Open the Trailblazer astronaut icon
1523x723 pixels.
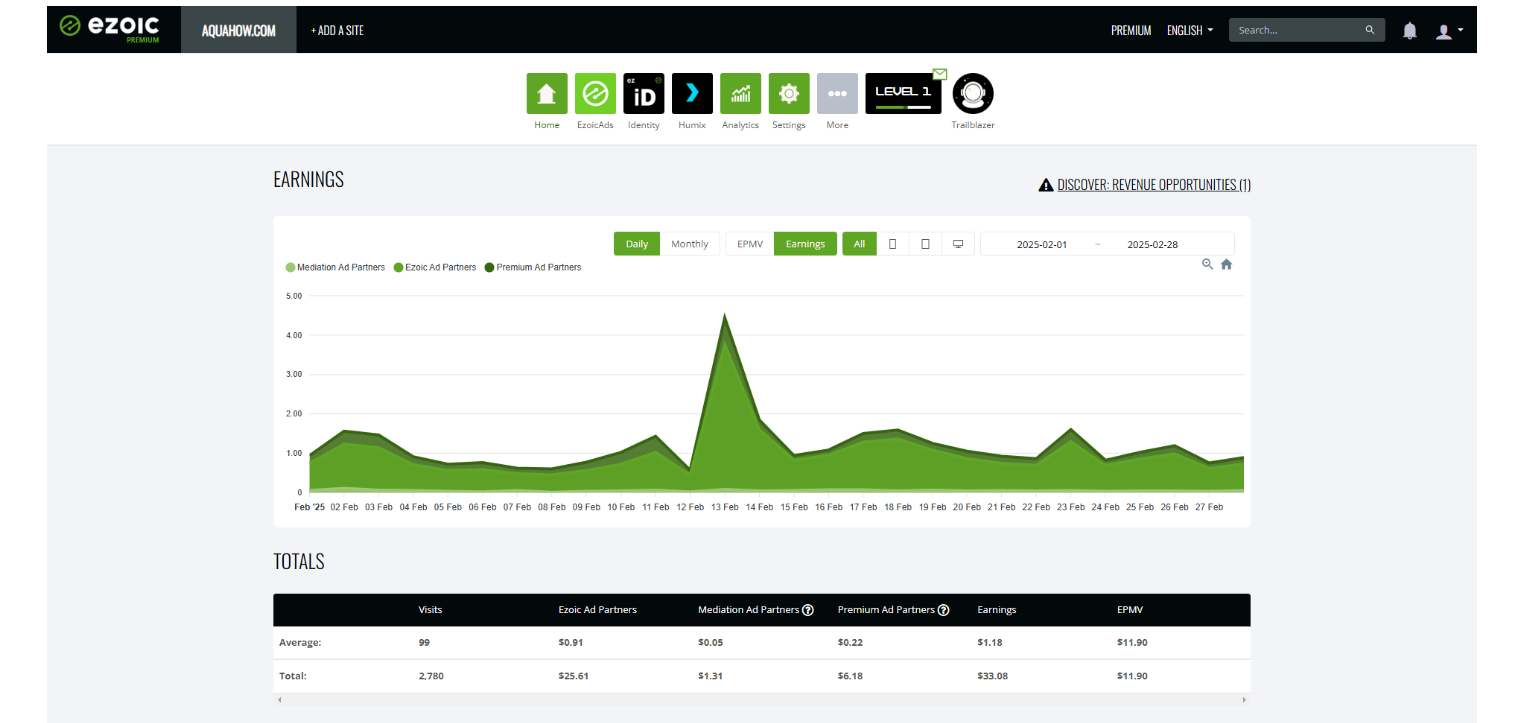pyautogui.click(x=973, y=94)
